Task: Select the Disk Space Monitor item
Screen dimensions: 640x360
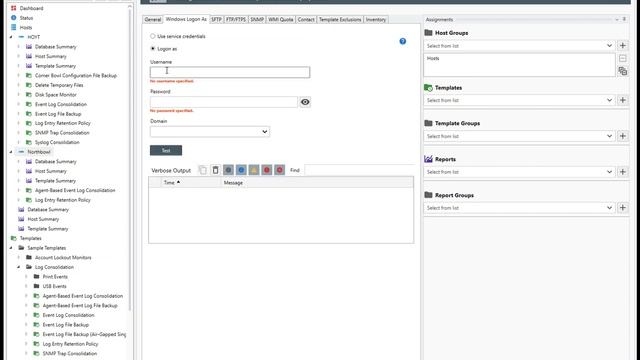Action: [56, 95]
